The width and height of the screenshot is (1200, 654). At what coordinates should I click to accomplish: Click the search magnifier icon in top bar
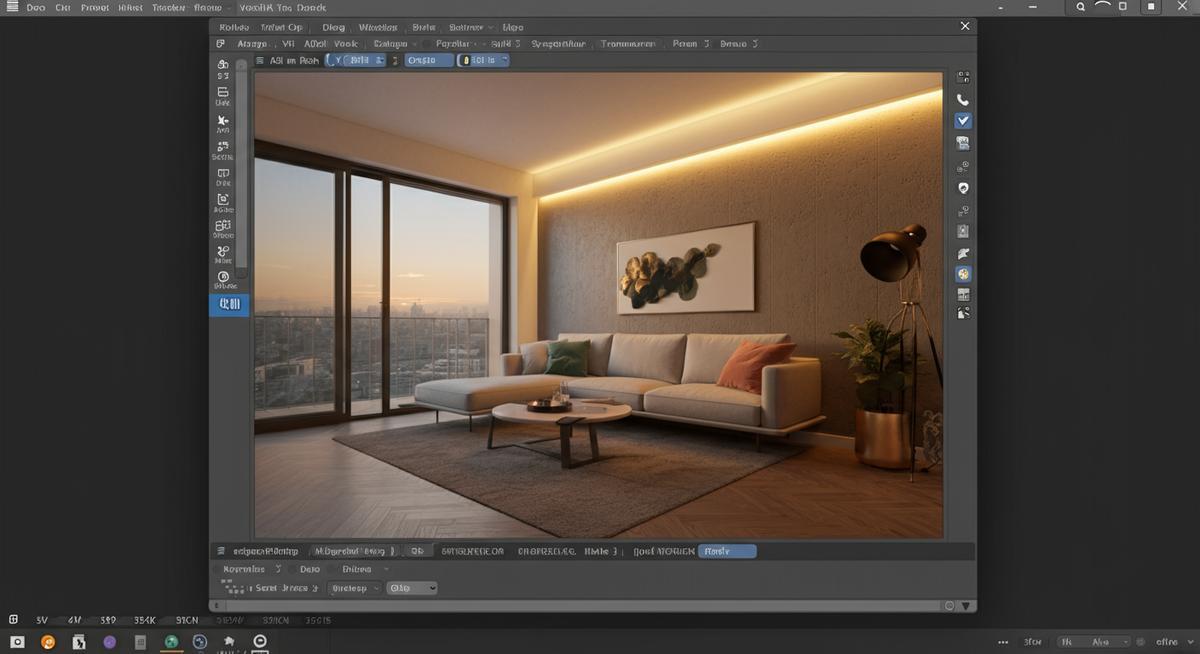tap(1080, 7)
